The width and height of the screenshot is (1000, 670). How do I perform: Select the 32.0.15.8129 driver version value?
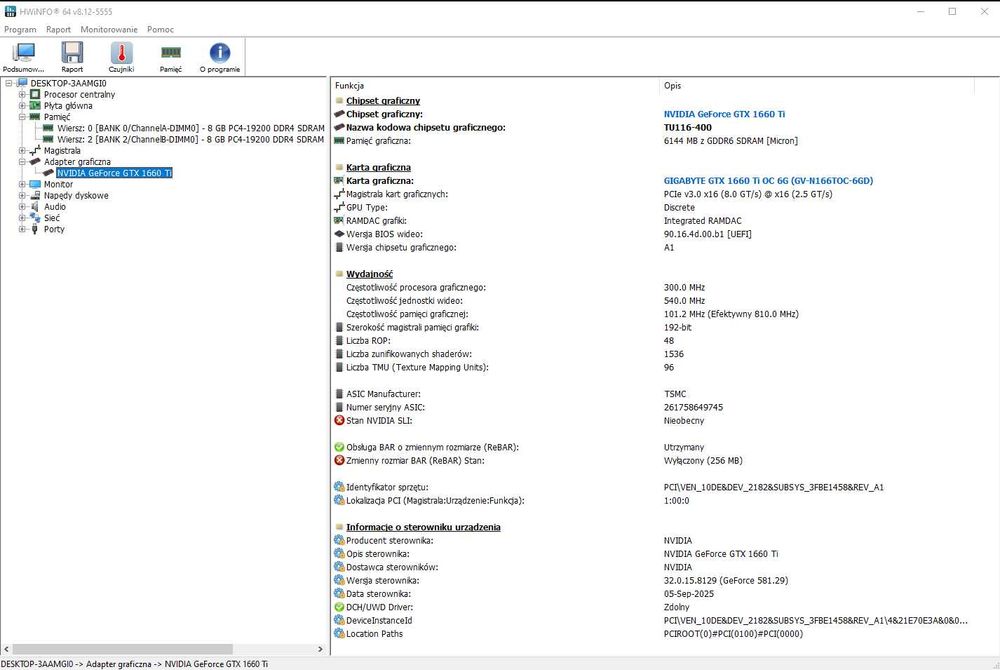pos(726,580)
